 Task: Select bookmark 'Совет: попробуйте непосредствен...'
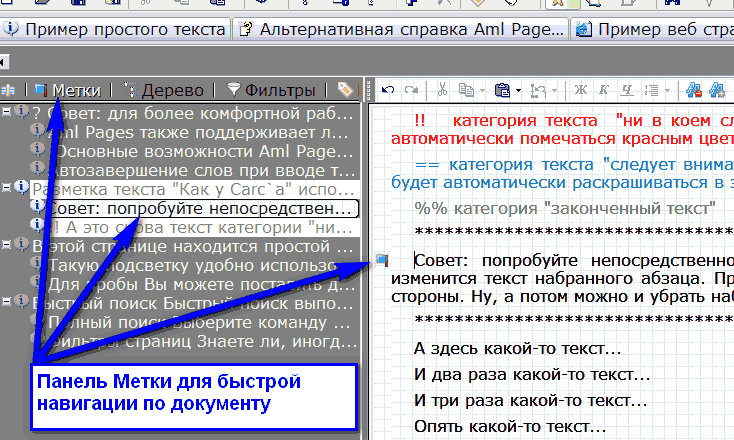(x=203, y=209)
